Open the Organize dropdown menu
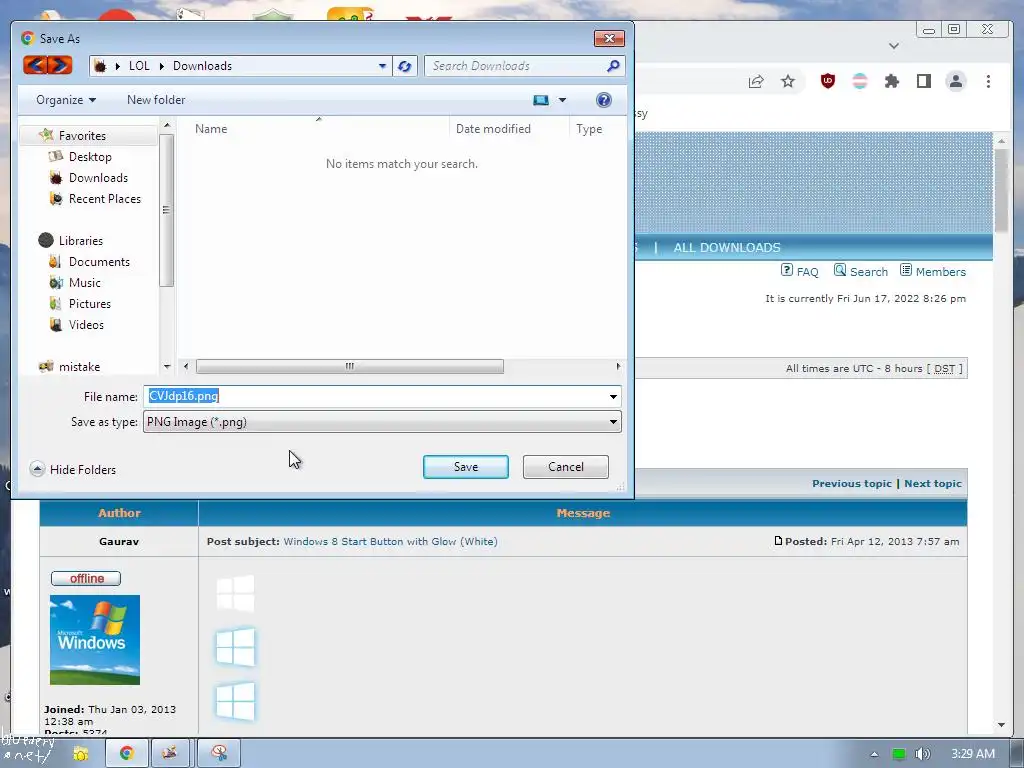Viewport: 1024px width, 768px height. (66, 100)
